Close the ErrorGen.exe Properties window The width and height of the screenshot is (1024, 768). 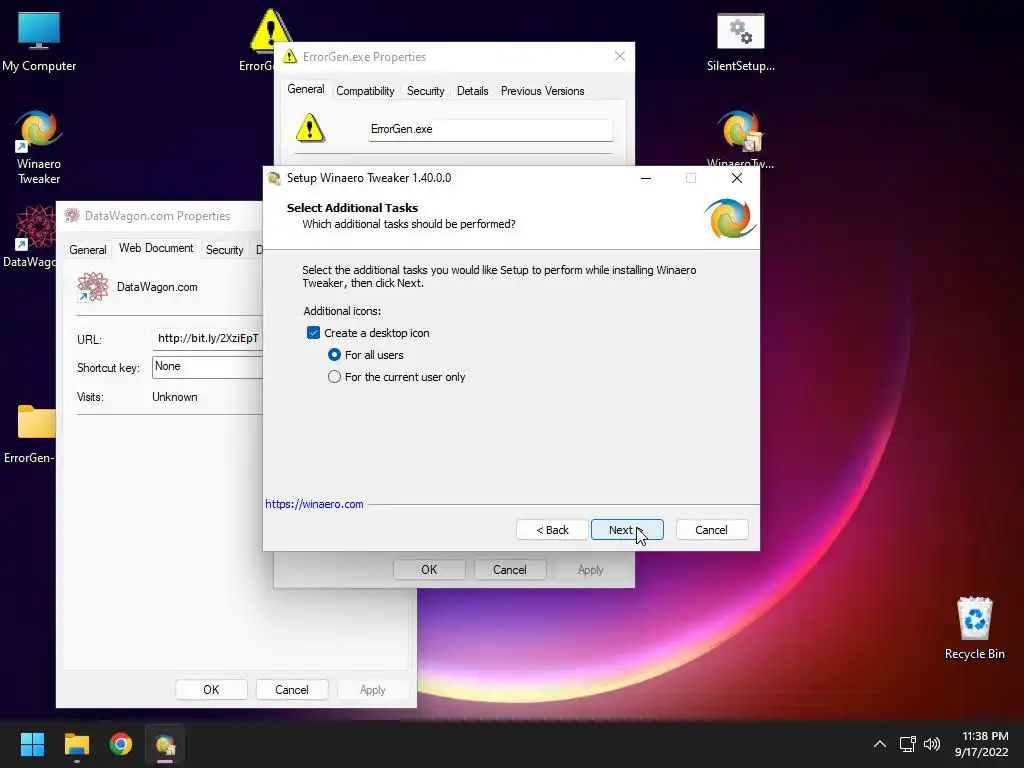click(620, 56)
